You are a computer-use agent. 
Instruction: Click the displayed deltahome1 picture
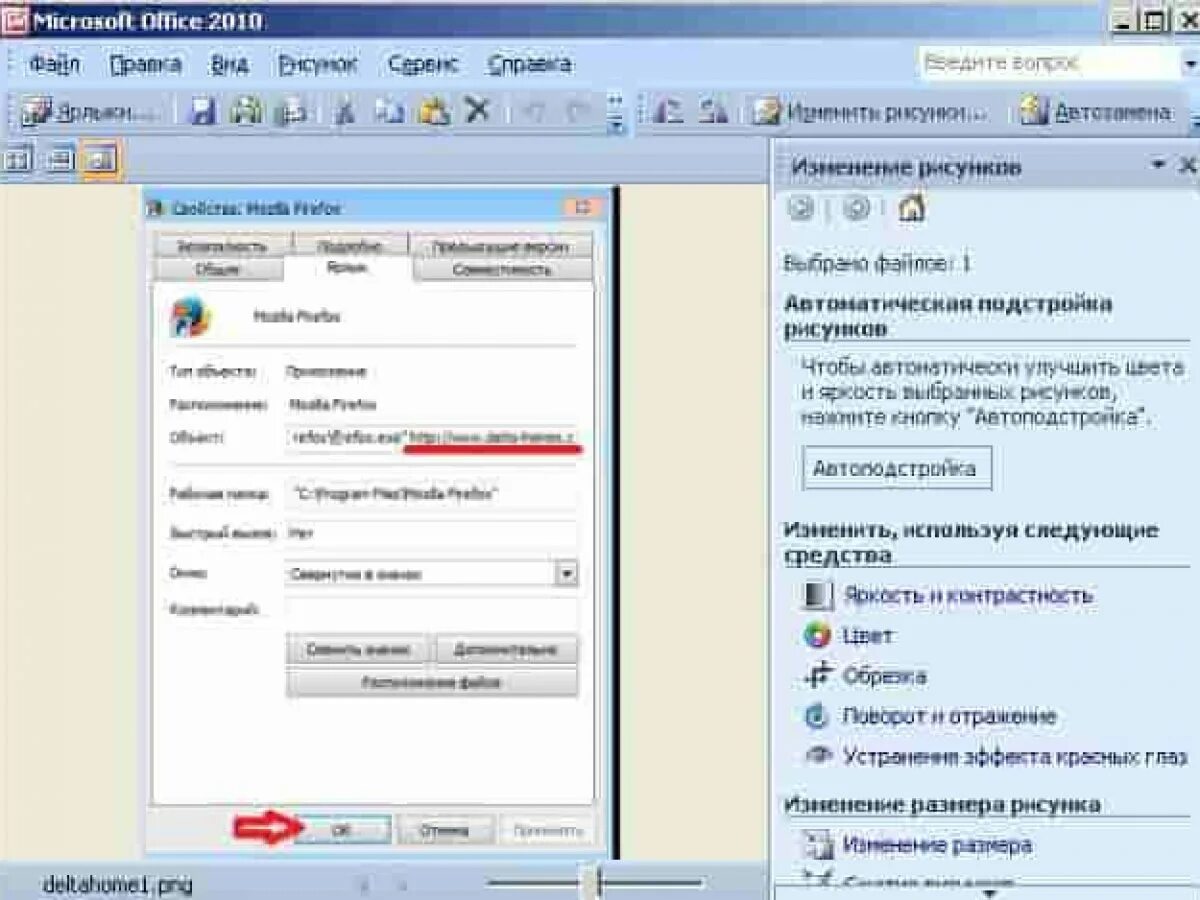point(382,521)
